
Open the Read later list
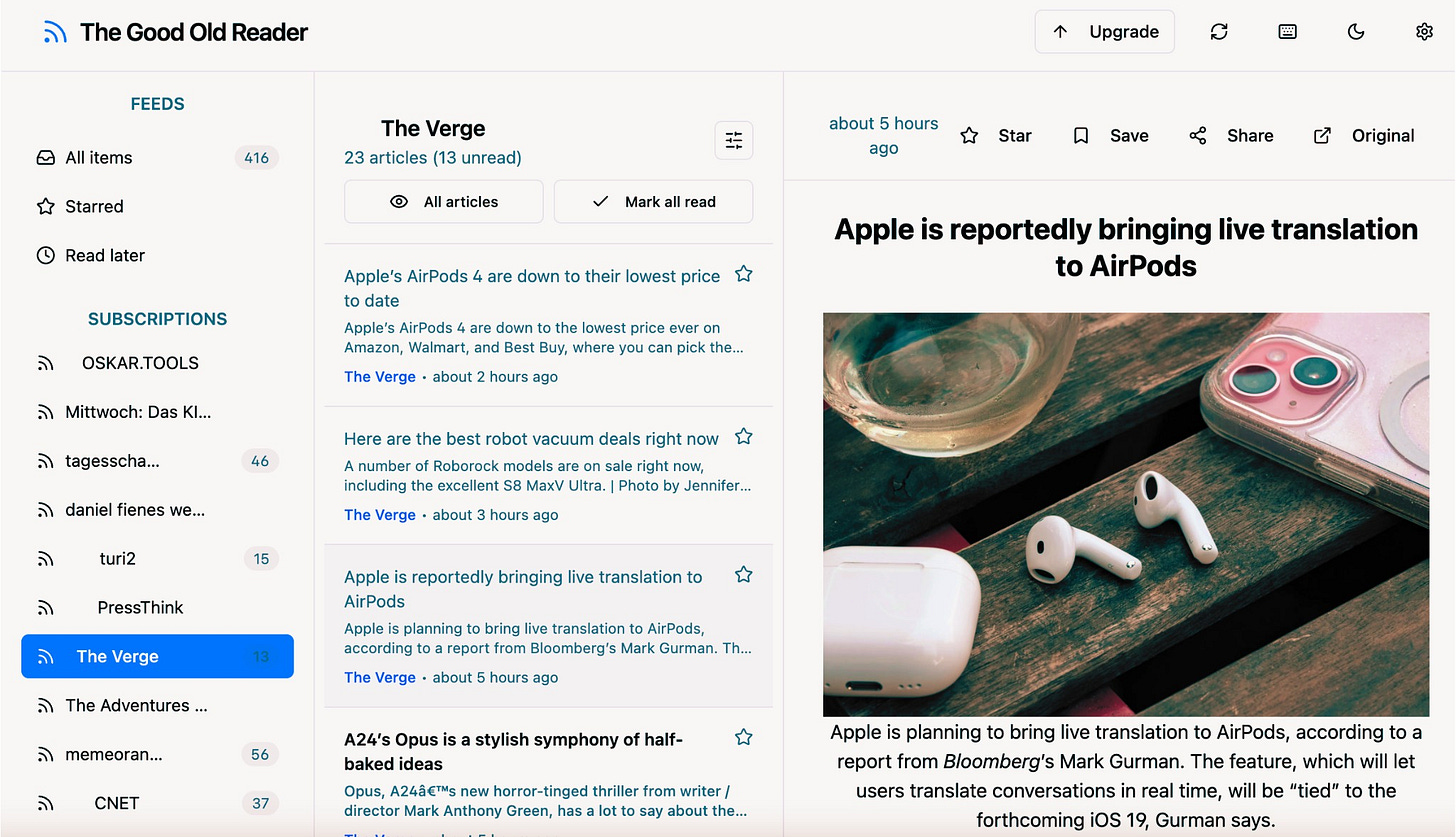click(157, 256)
